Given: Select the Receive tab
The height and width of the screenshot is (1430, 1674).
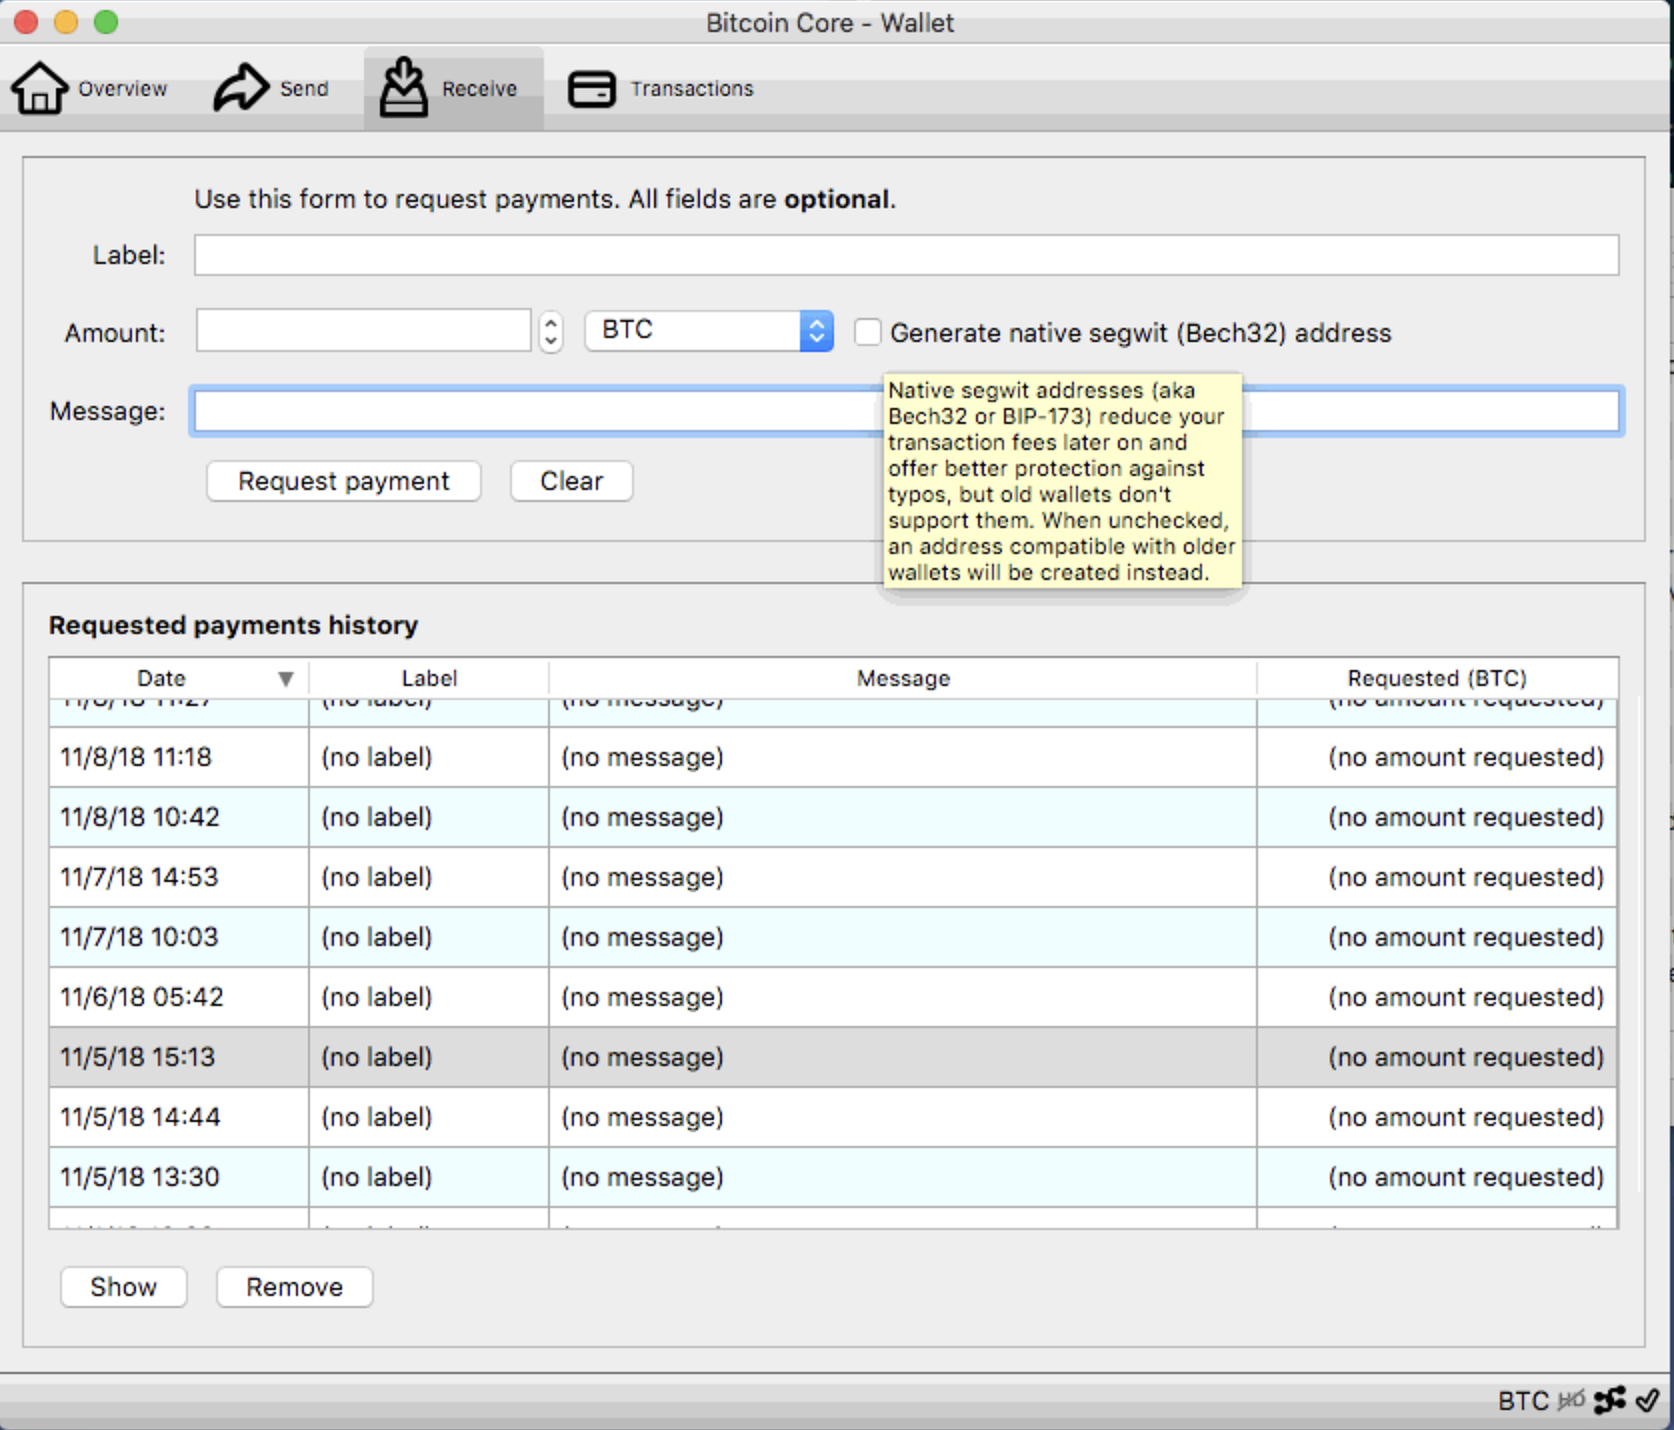Looking at the screenshot, I should point(453,88).
